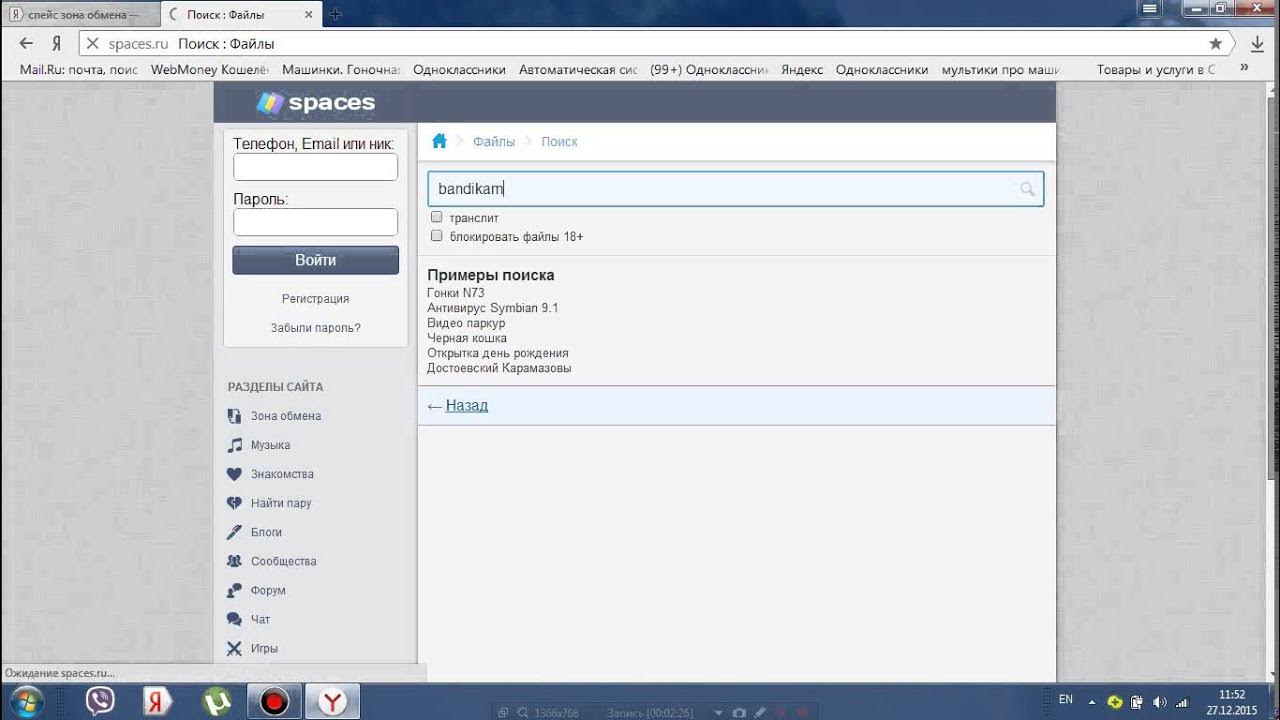1280x720 pixels.
Task: Open Машинки. Гоночна bookmark
Action: click(341, 69)
